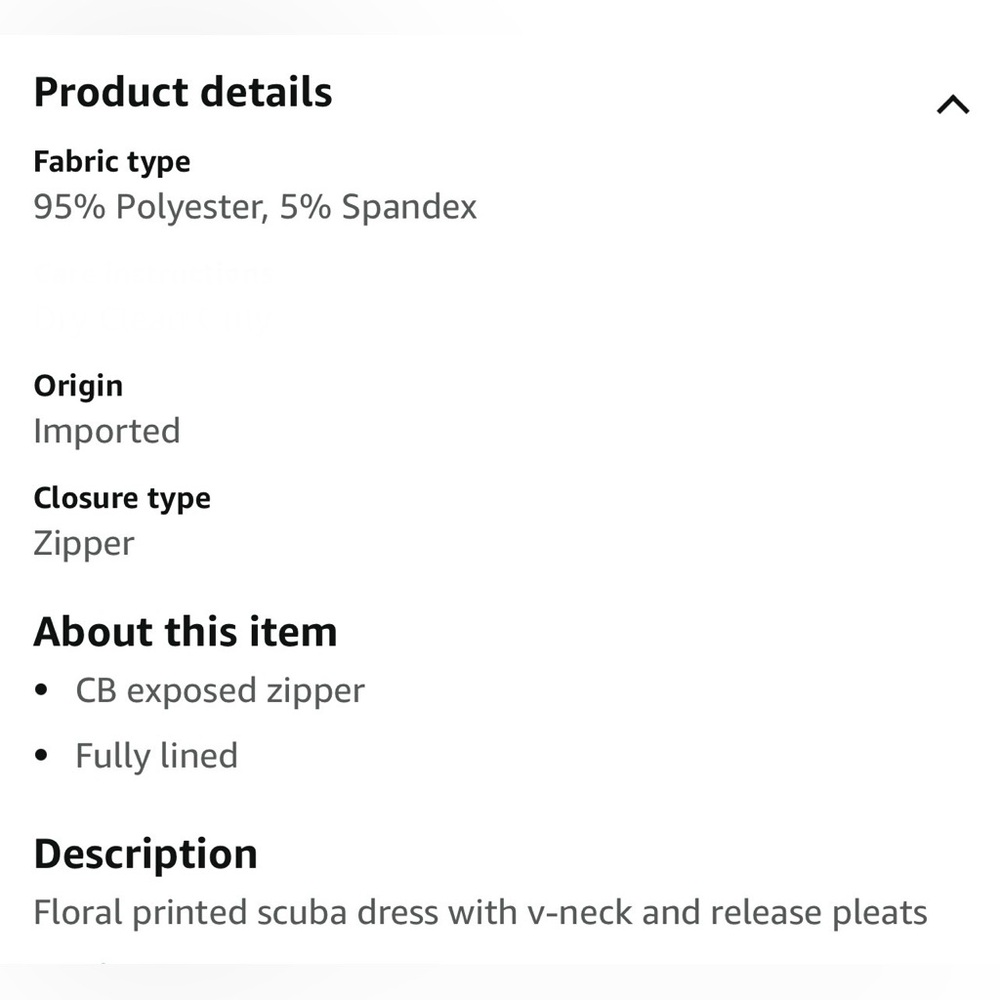Click bullet dot beside Fully lined
This screenshot has height=1000, width=1000.
click(x=41, y=756)
